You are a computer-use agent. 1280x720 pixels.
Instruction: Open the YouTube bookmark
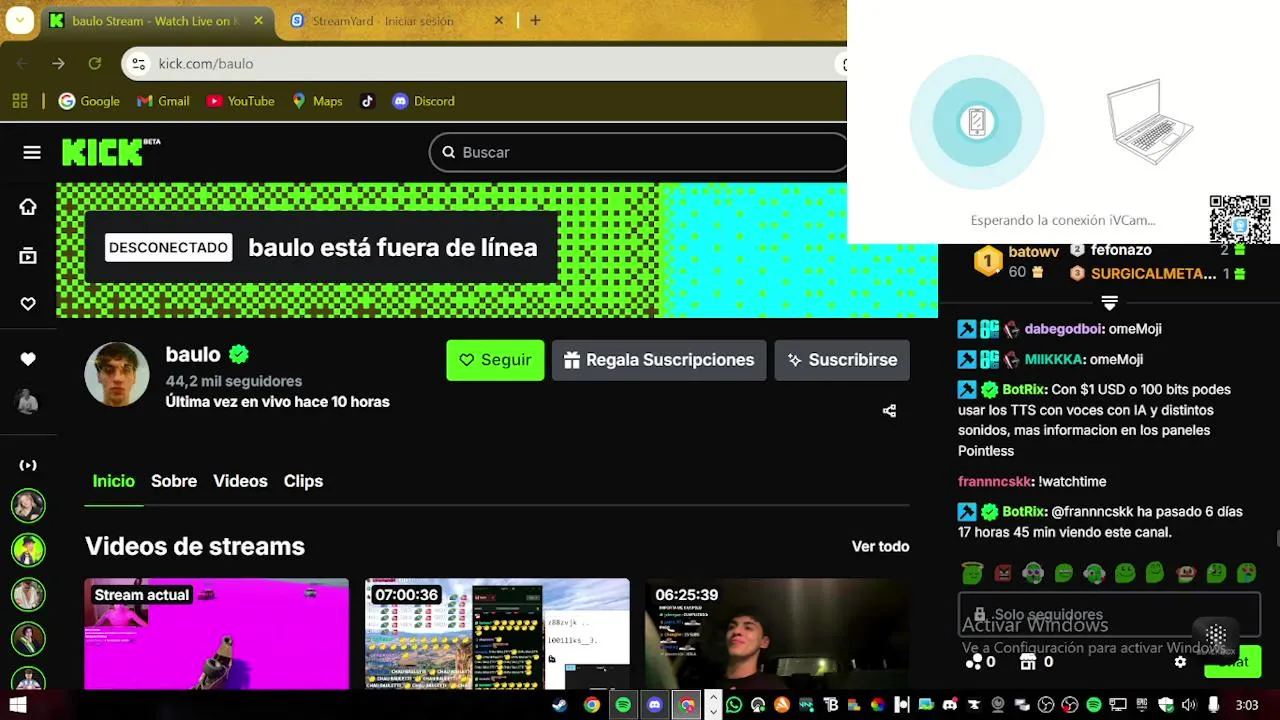240,101
